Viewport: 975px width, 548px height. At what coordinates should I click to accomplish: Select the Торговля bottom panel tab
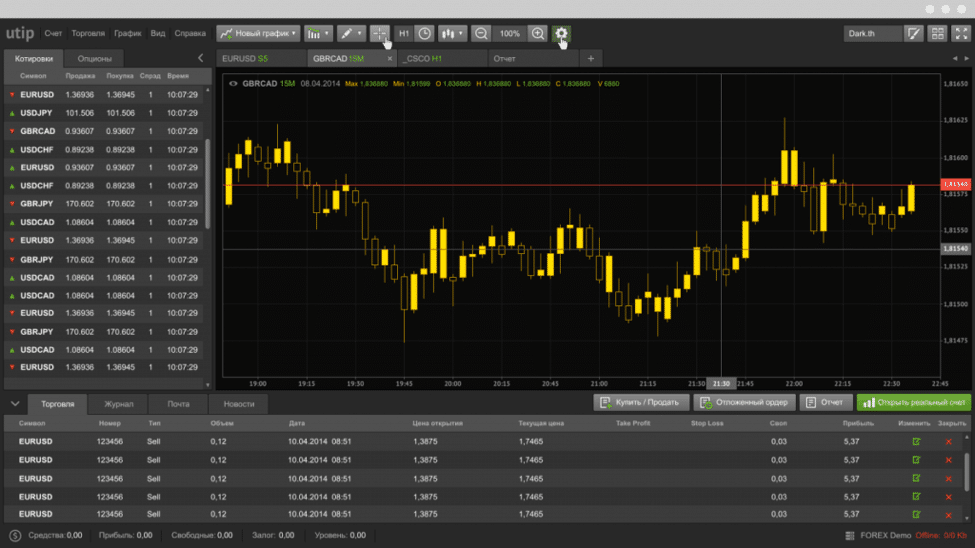click(x=57, y=404)
